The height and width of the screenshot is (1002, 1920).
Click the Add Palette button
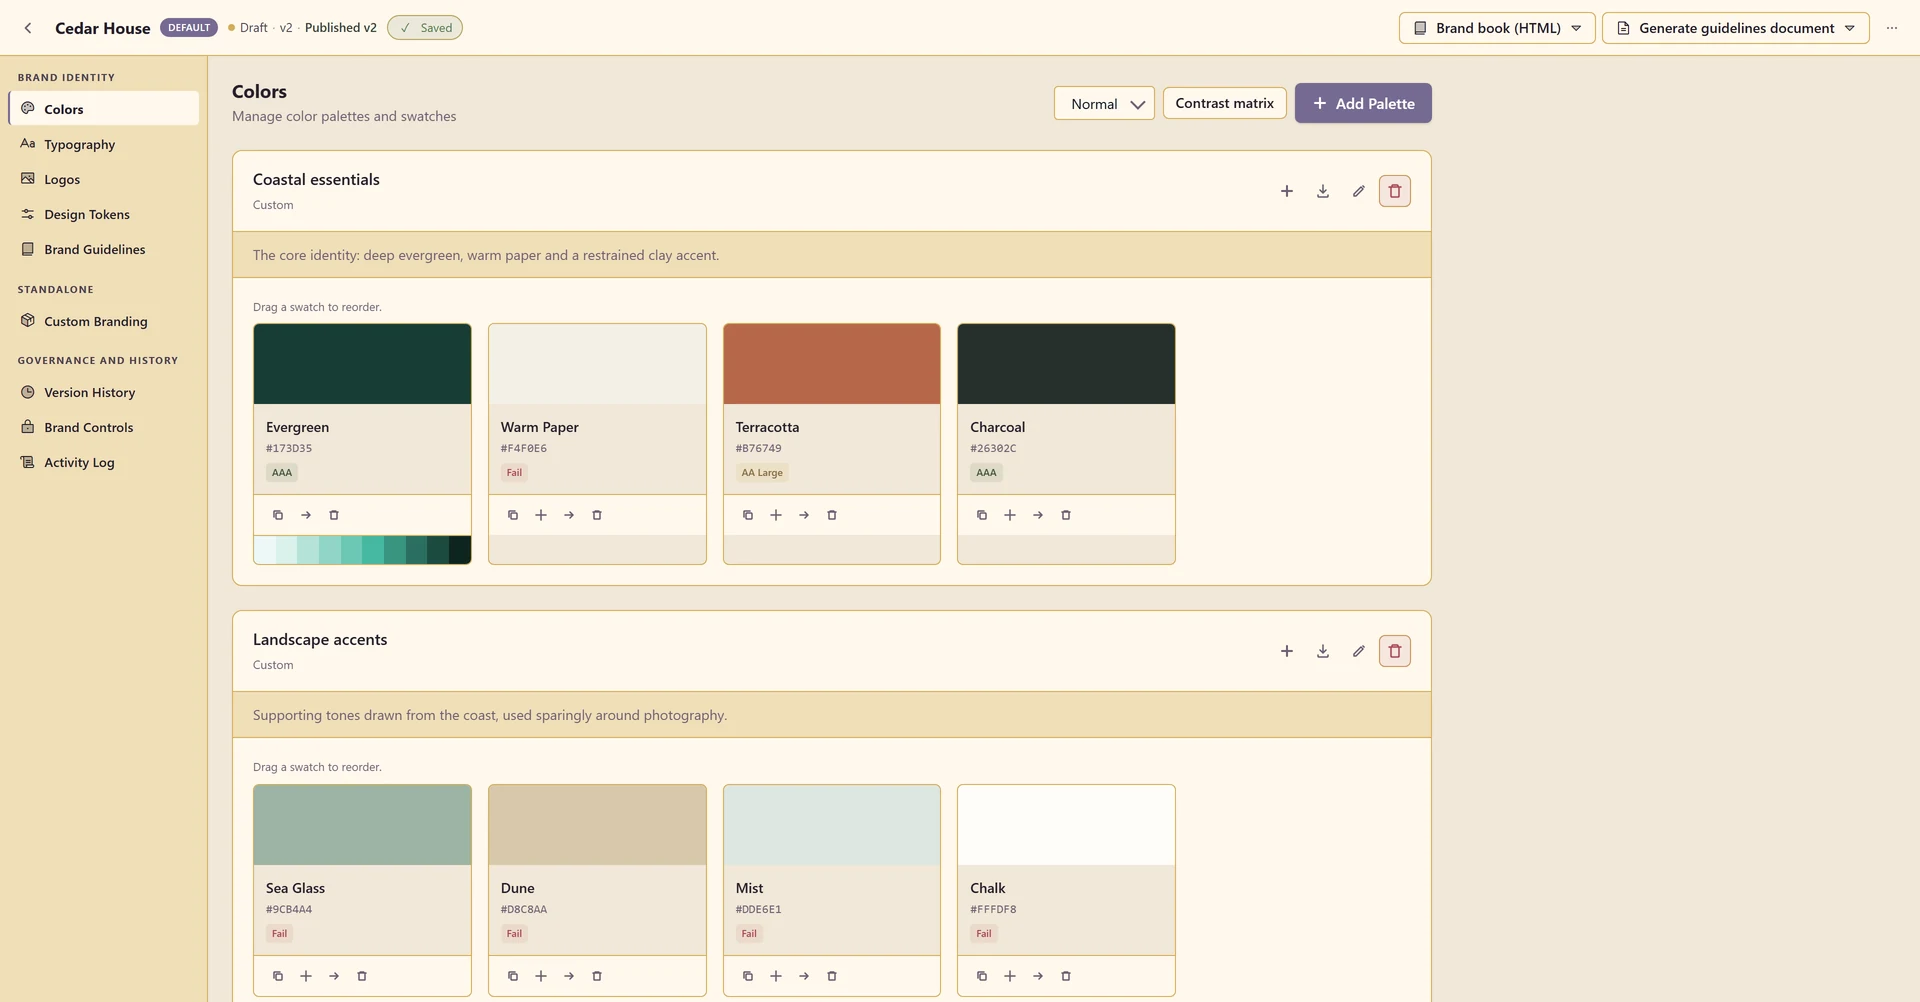[x=1363, y=103]
